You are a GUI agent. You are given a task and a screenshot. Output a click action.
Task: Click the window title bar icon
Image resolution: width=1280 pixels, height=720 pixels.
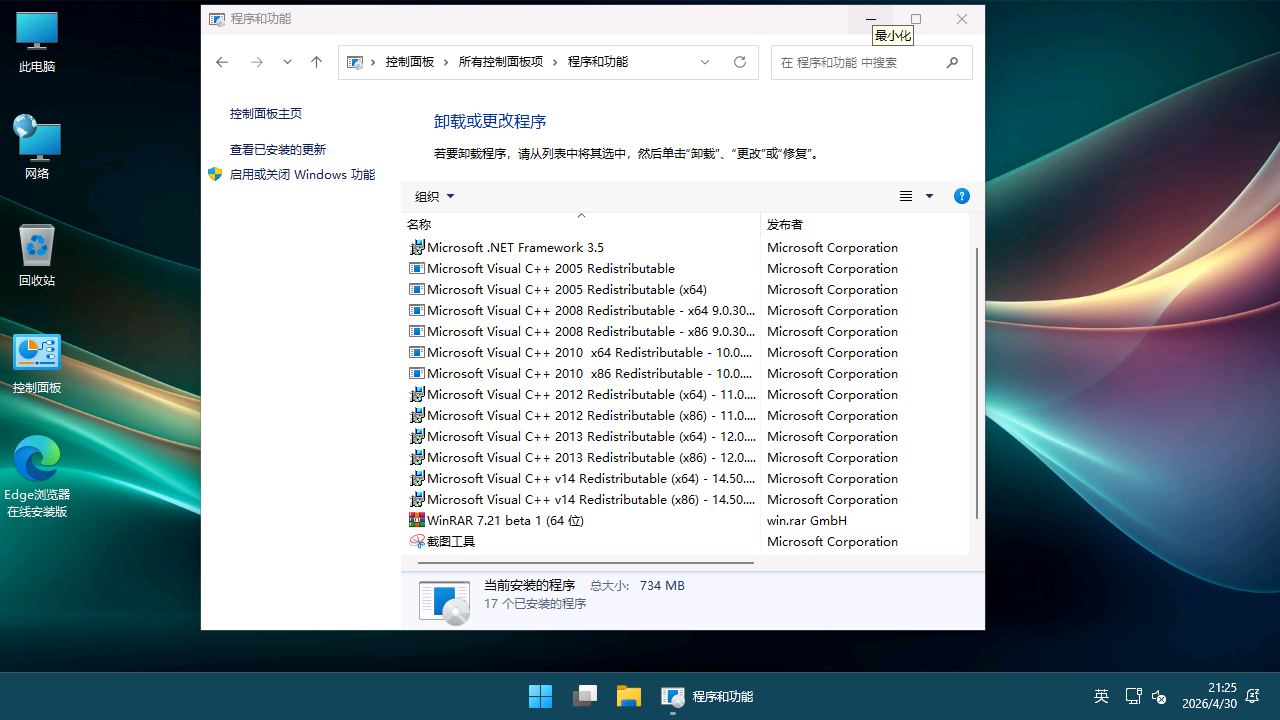click(217, 19)
